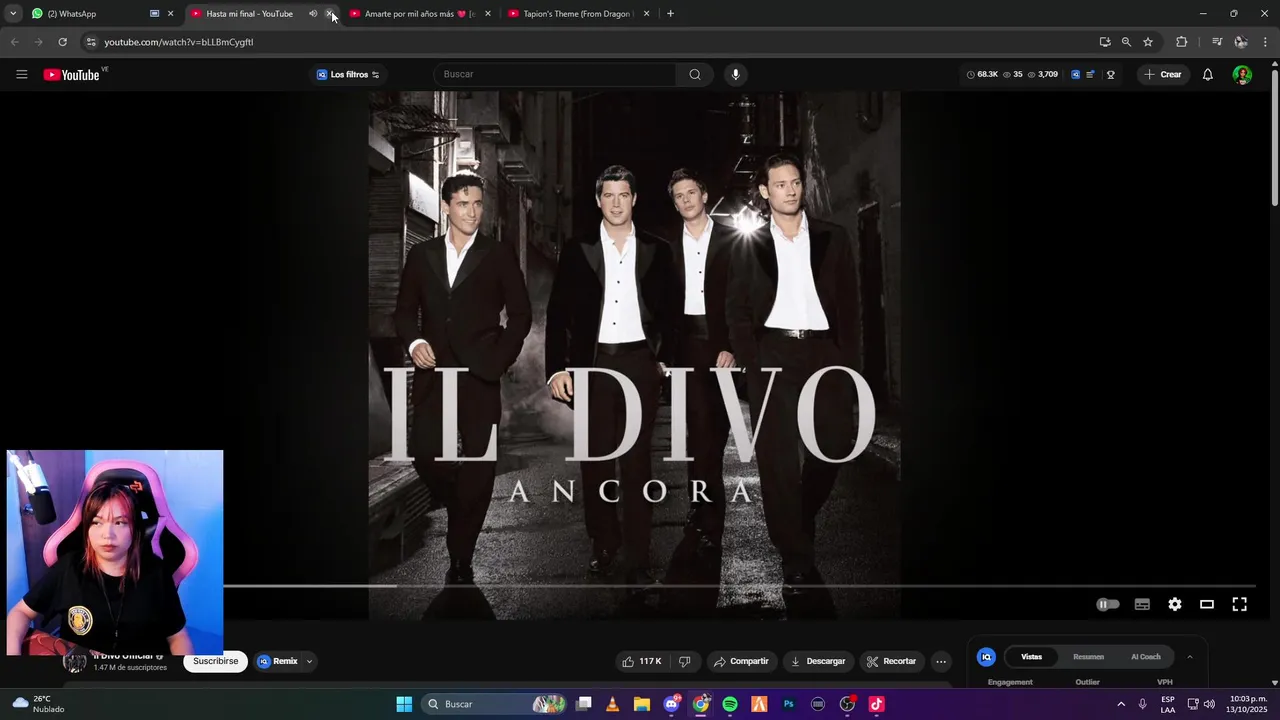This screenshot has height=720, width=1280.
Task: Clip the video with Recortar
Action: click(x=891, y=661)
